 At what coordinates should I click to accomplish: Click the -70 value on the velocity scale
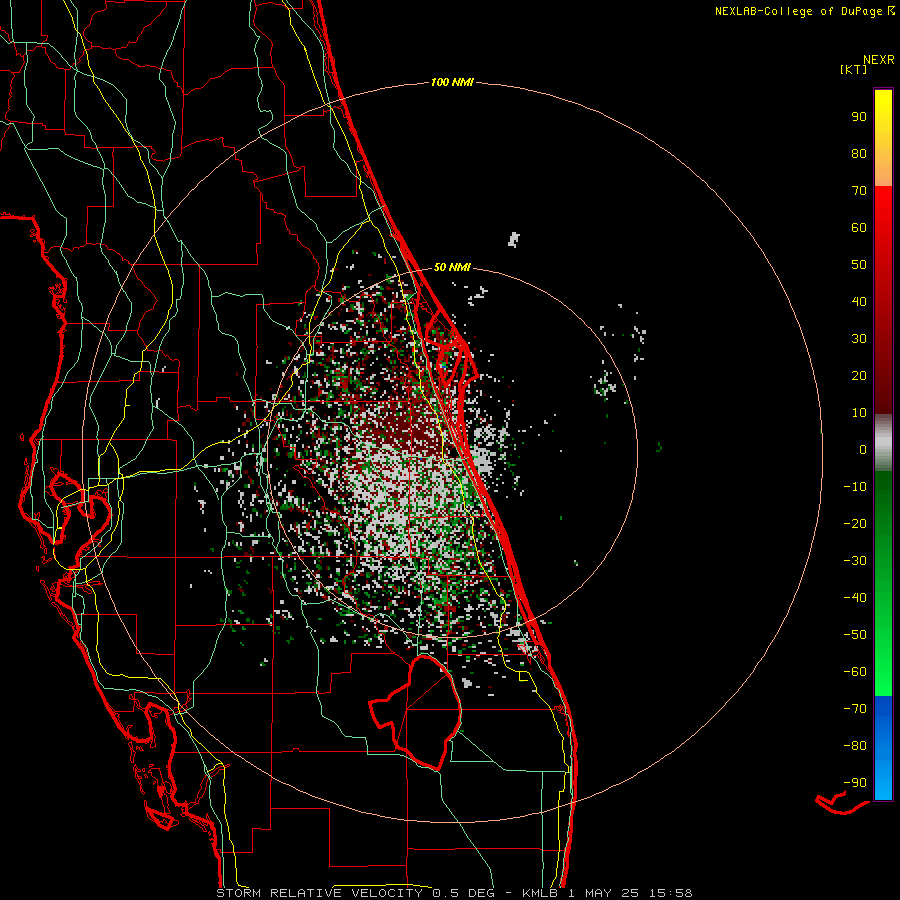pos(855,709)
